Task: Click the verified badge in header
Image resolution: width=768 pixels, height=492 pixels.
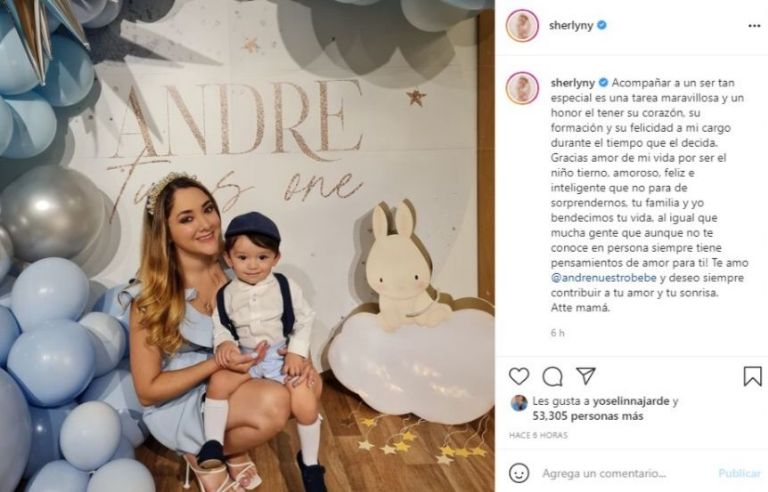Action: click(x=602, y=25)
